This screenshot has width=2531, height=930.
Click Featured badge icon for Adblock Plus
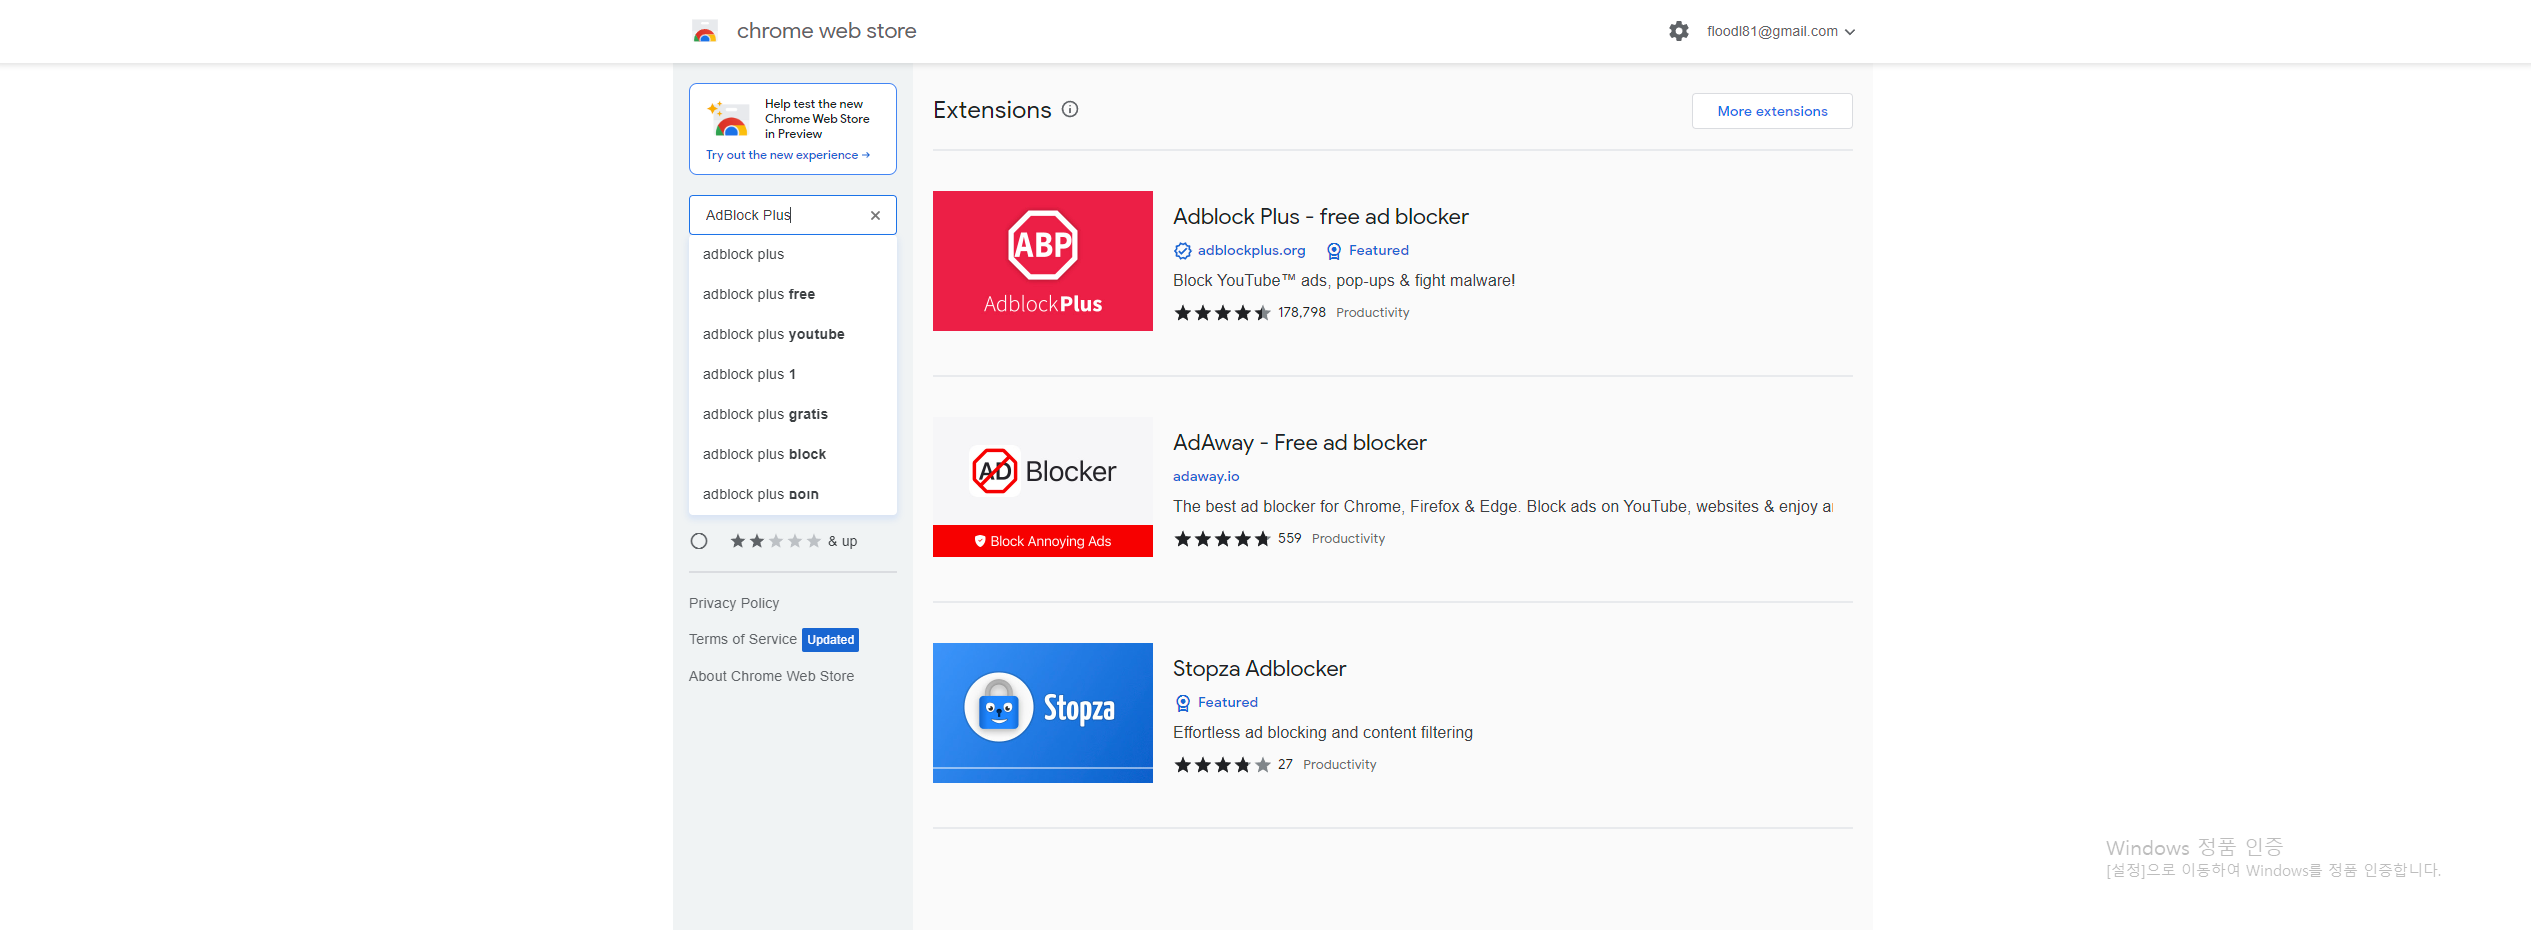[1334, 251]
